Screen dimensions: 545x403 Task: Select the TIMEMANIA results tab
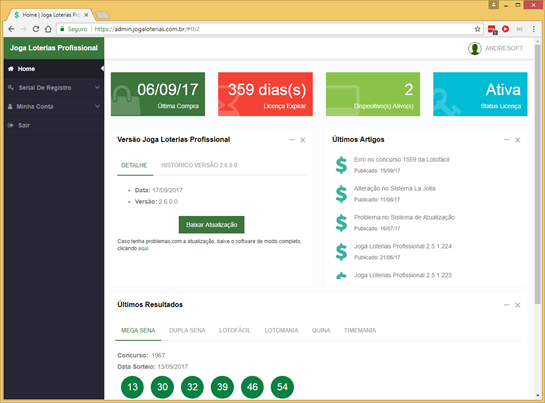pos(360,330)
